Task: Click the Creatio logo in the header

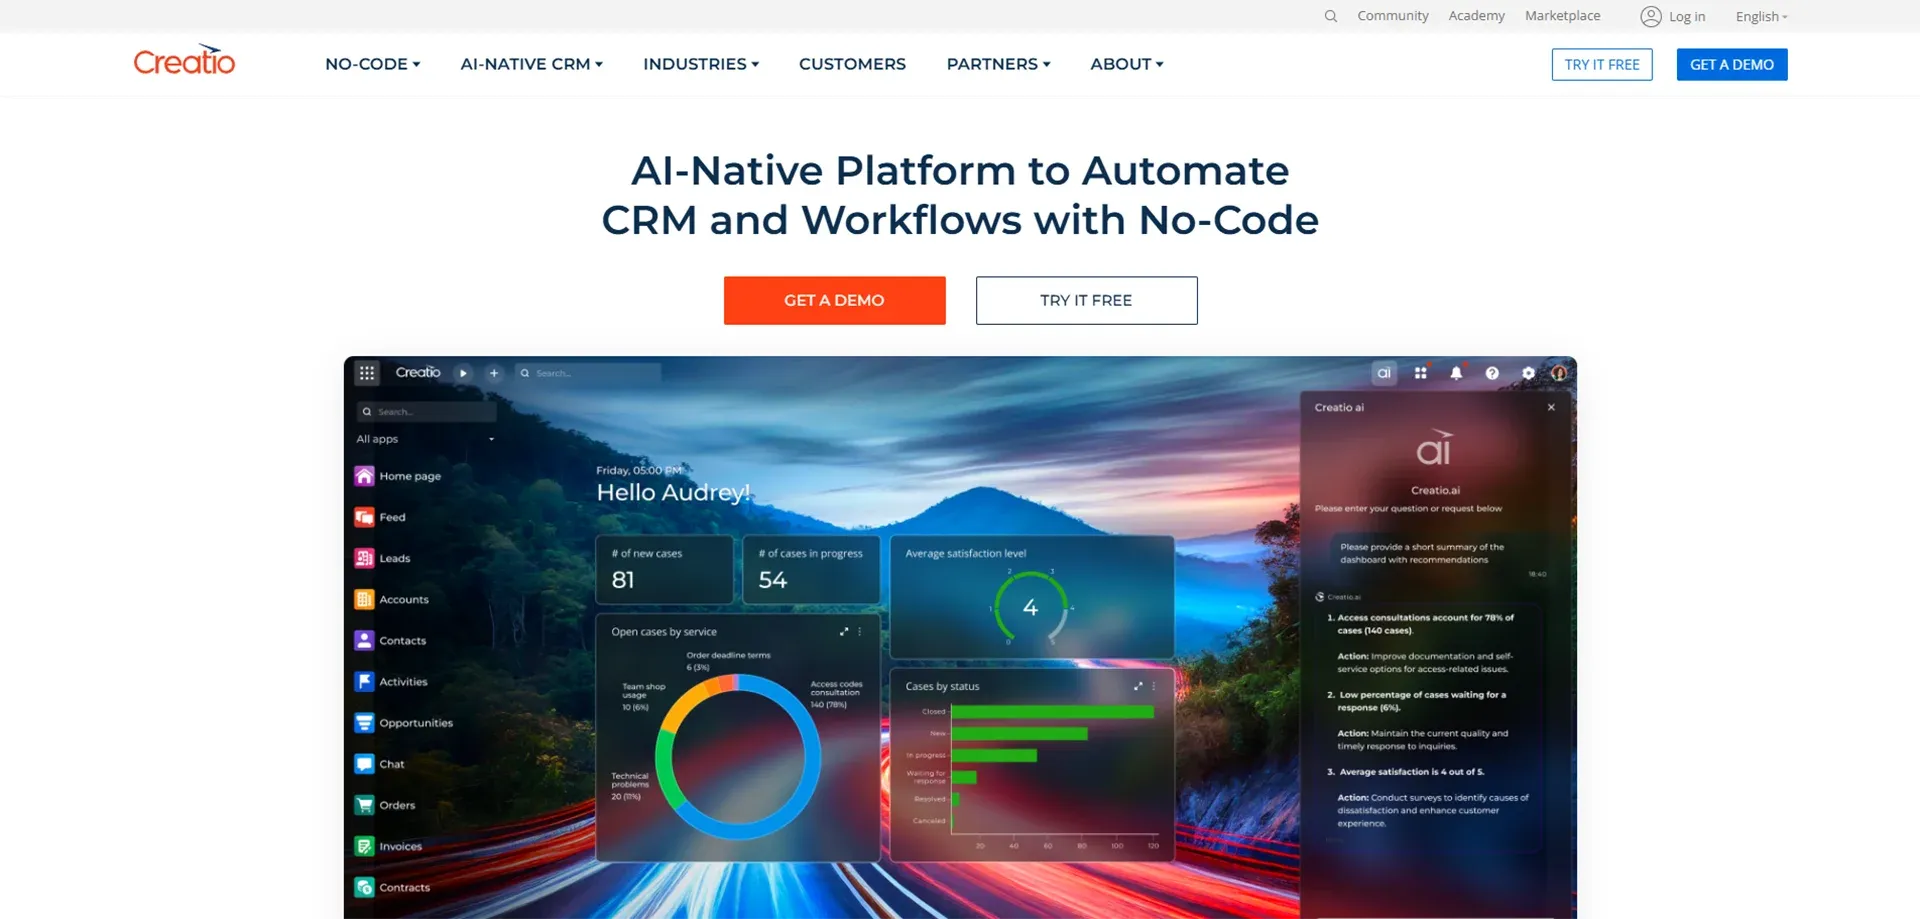Action: 185,61
